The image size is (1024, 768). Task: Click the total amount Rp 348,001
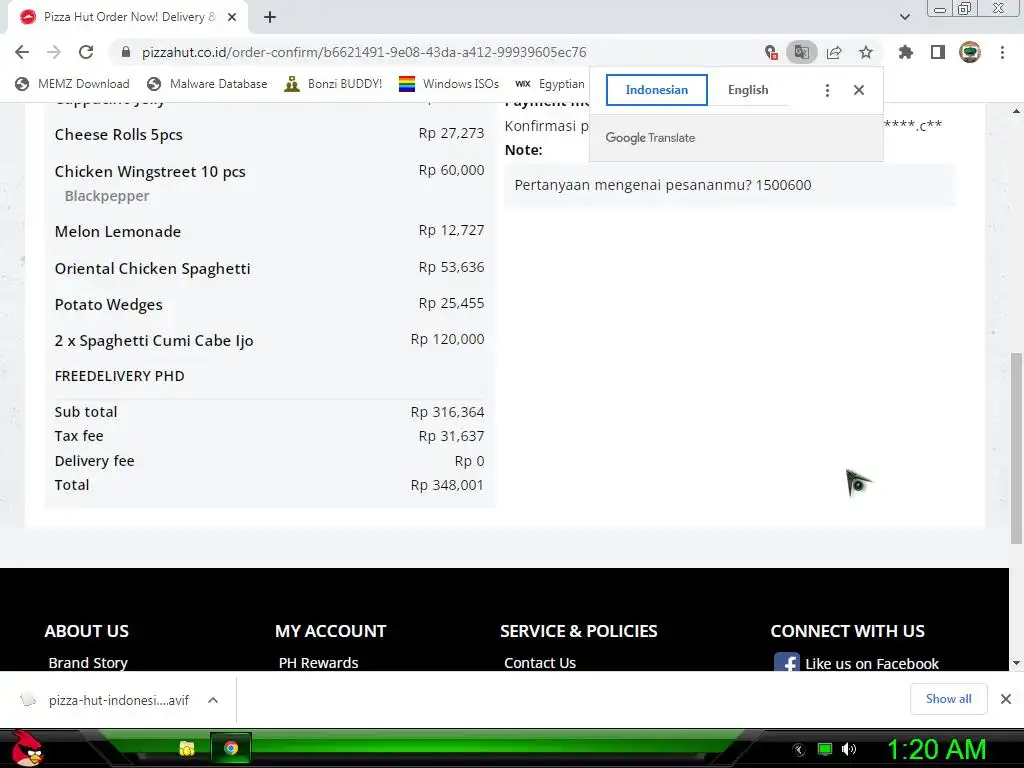[x=447, y=485]
